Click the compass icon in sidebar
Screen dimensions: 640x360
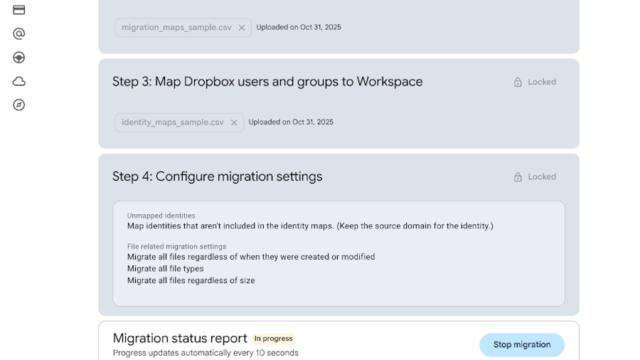pyautogui.click(x=19, y=105)
